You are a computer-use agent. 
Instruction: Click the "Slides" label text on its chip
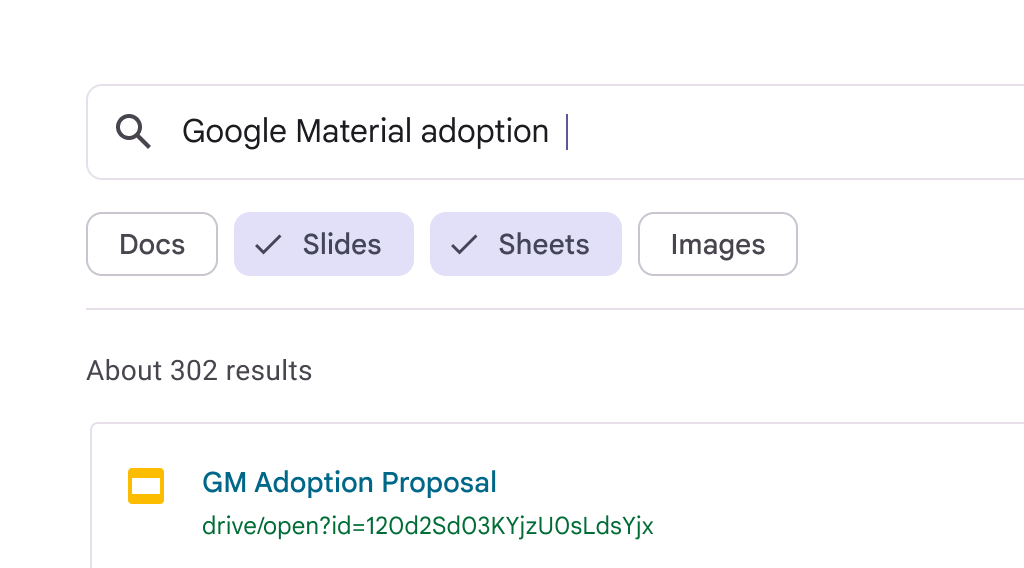(x=342, y=245)
